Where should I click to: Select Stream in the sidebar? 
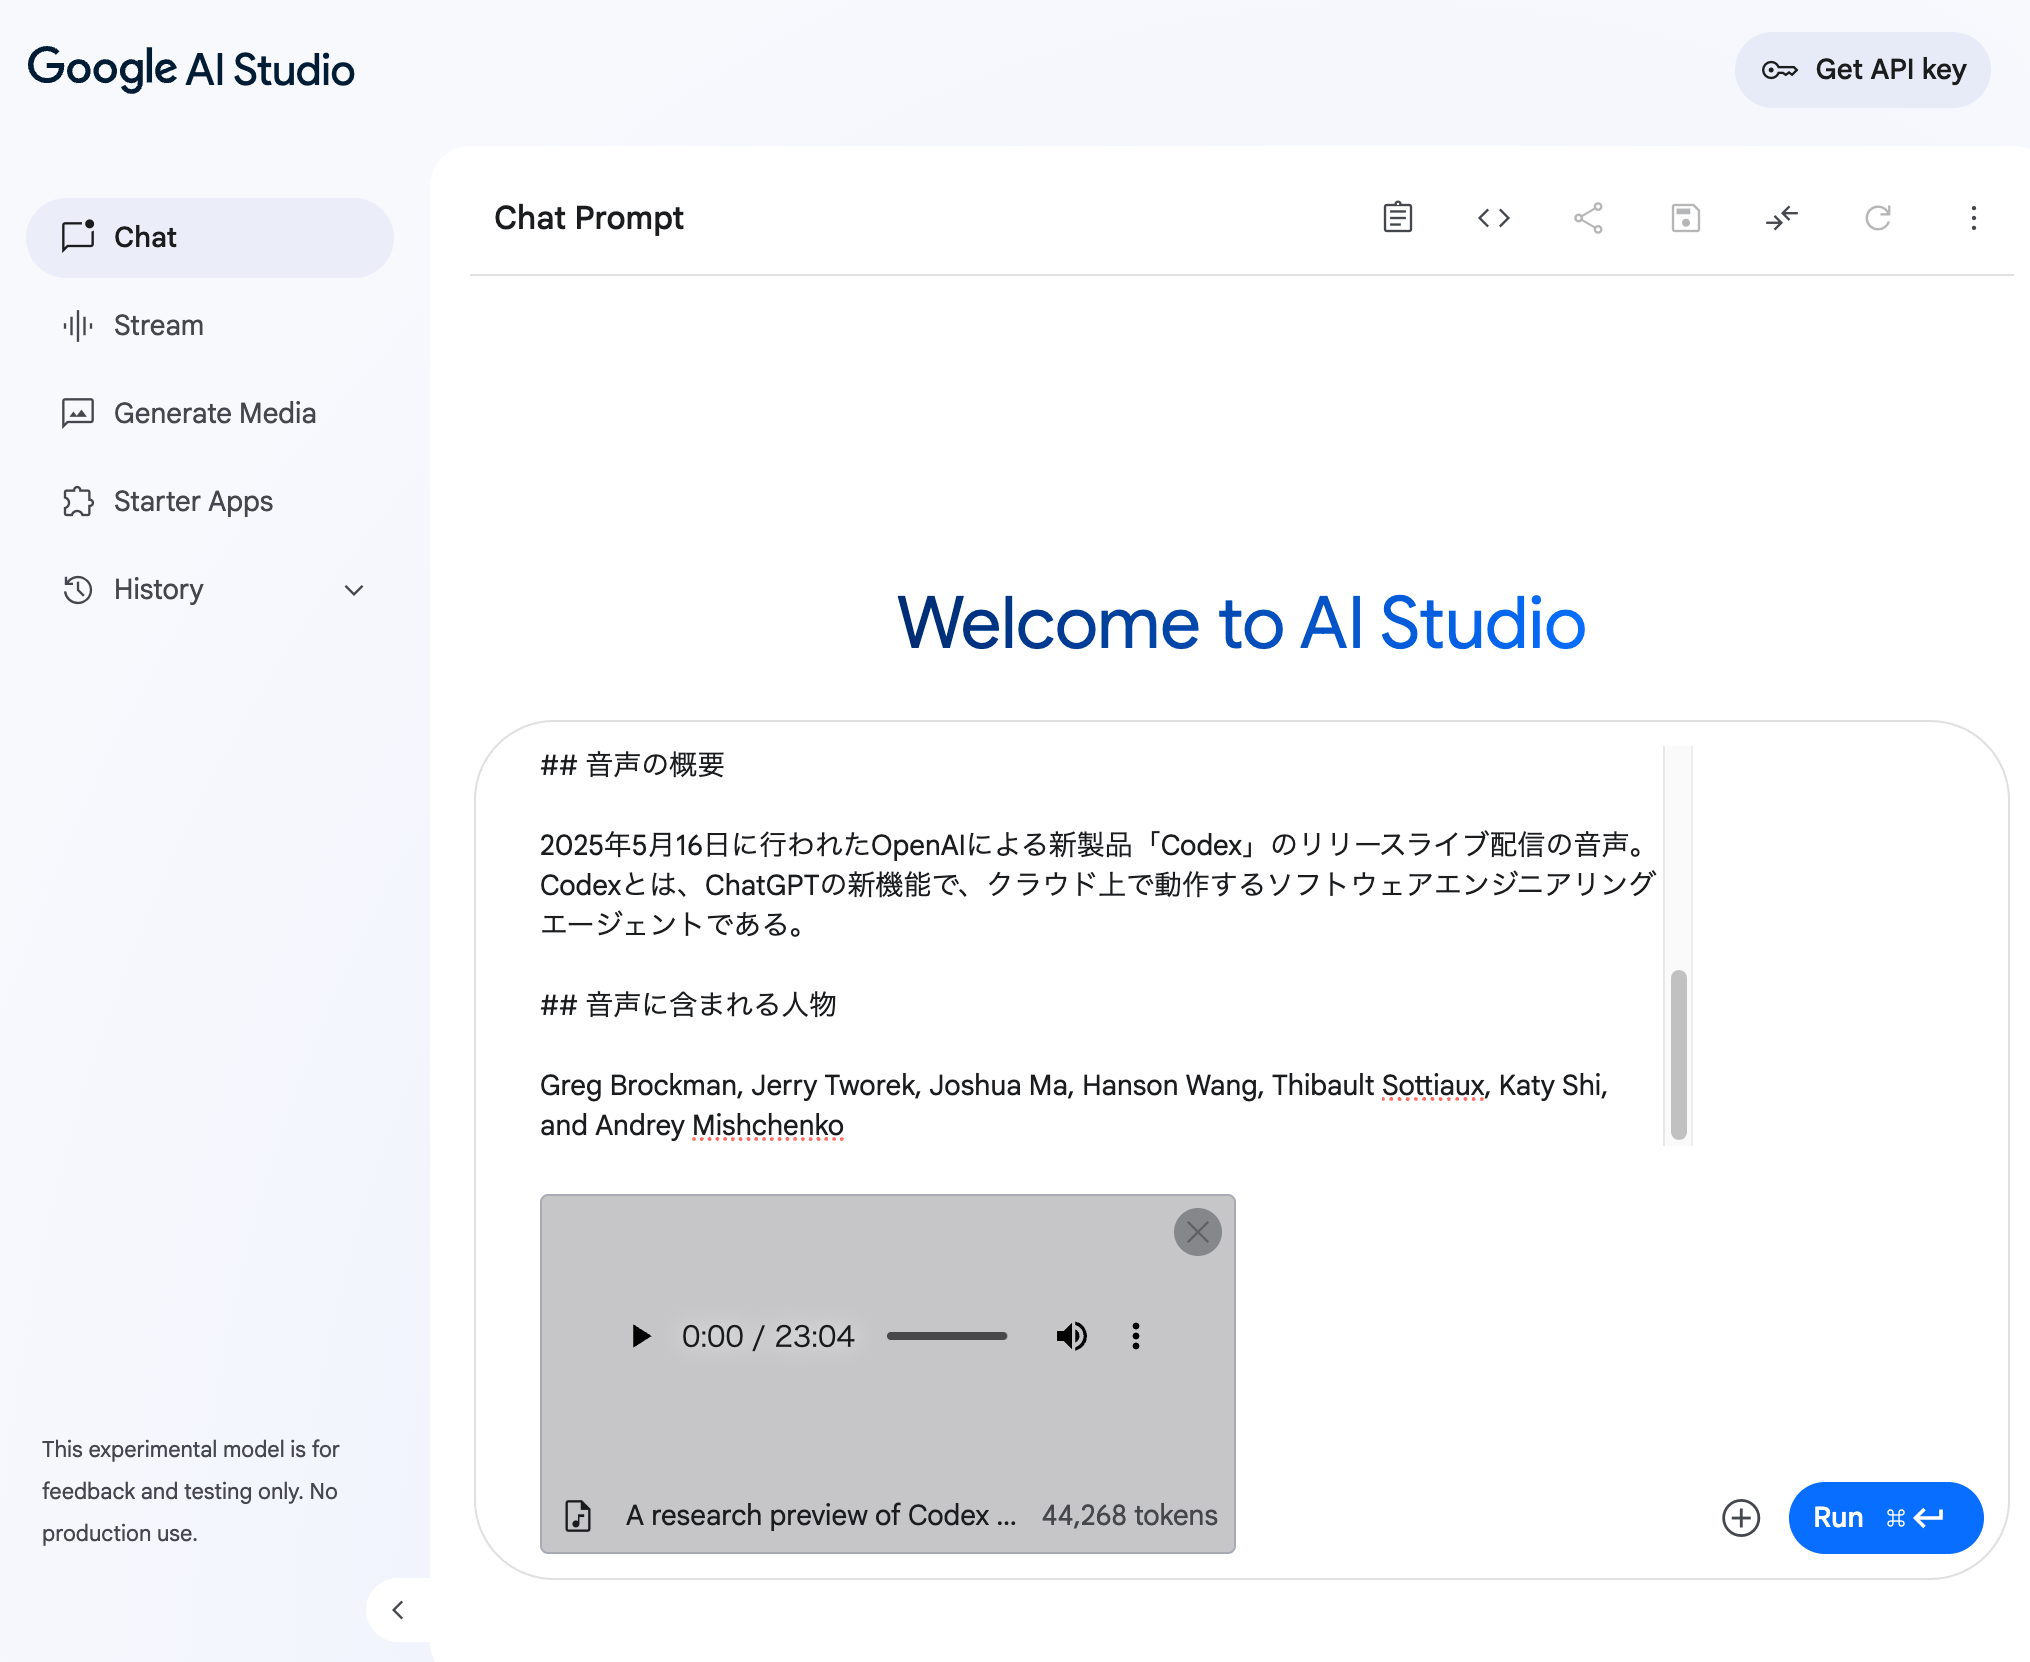click(x=158, y=325)
